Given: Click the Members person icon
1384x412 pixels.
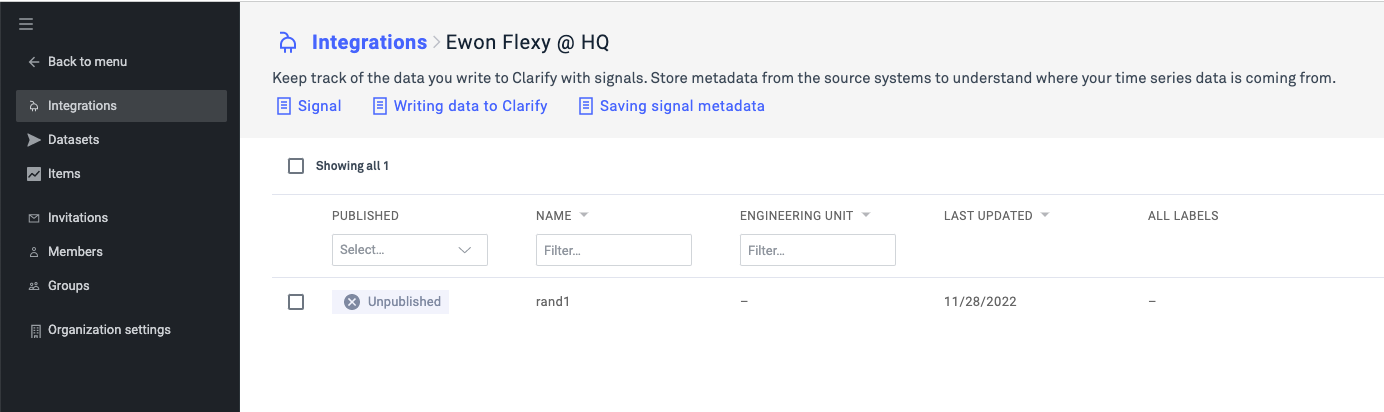Looking at the screenshot, I should 34,252.
